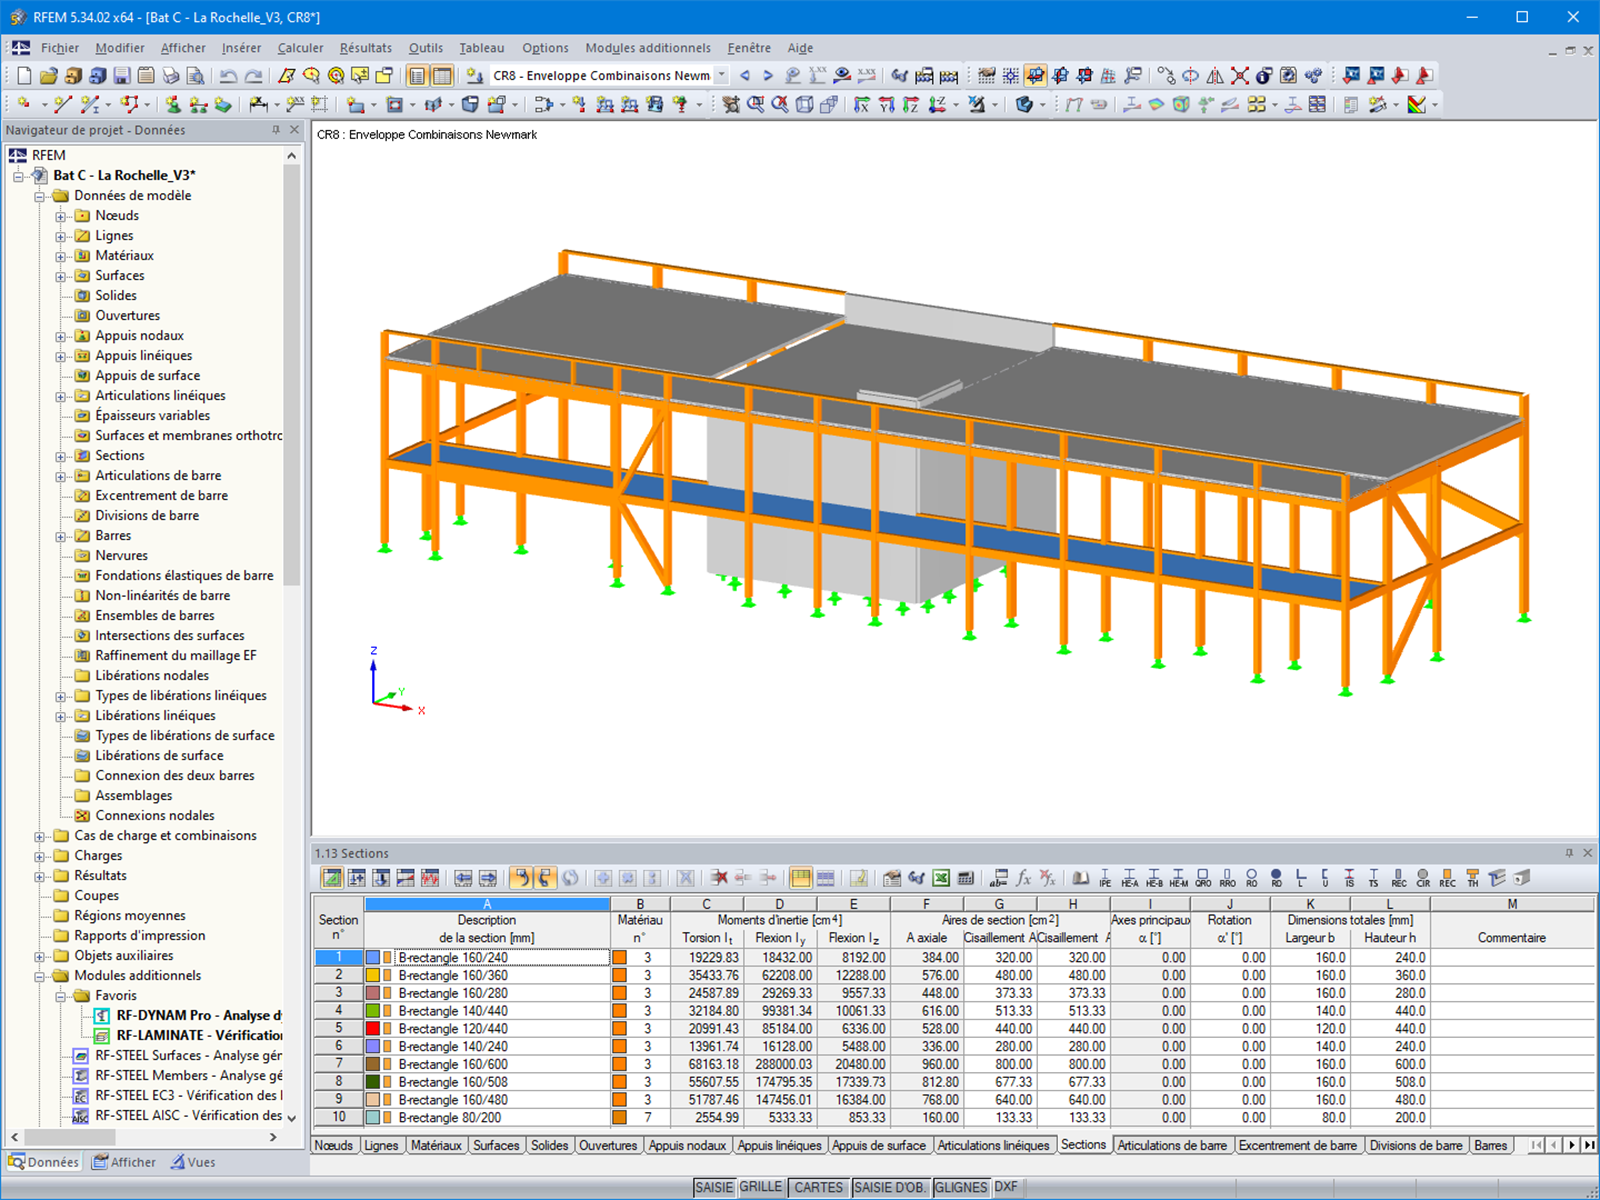
Task: Select the IPE section shape icon
Action: (x=1104, y=878)
